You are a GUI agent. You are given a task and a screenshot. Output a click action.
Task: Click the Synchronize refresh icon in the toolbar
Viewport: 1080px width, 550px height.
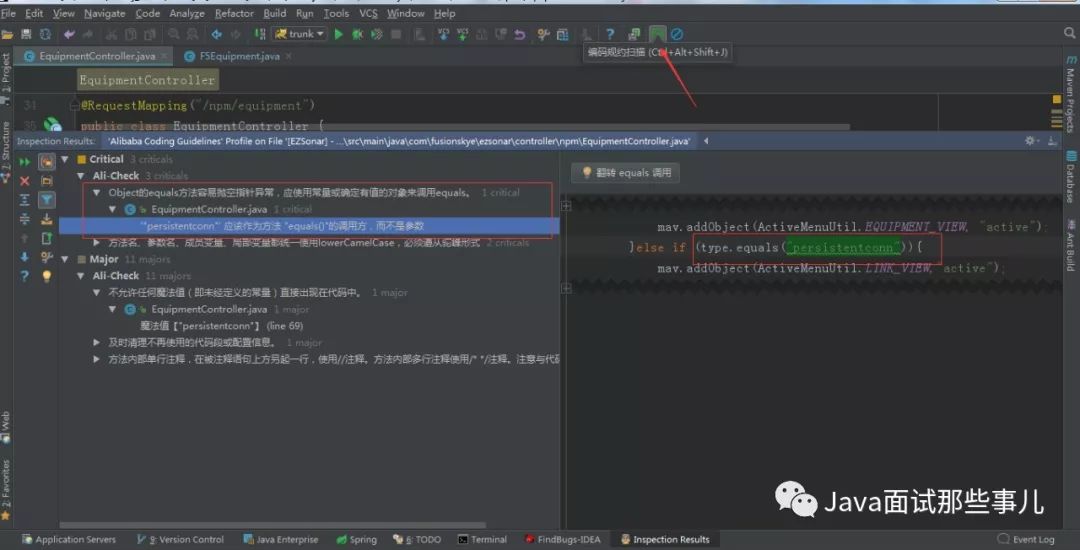tap(45, 34)
